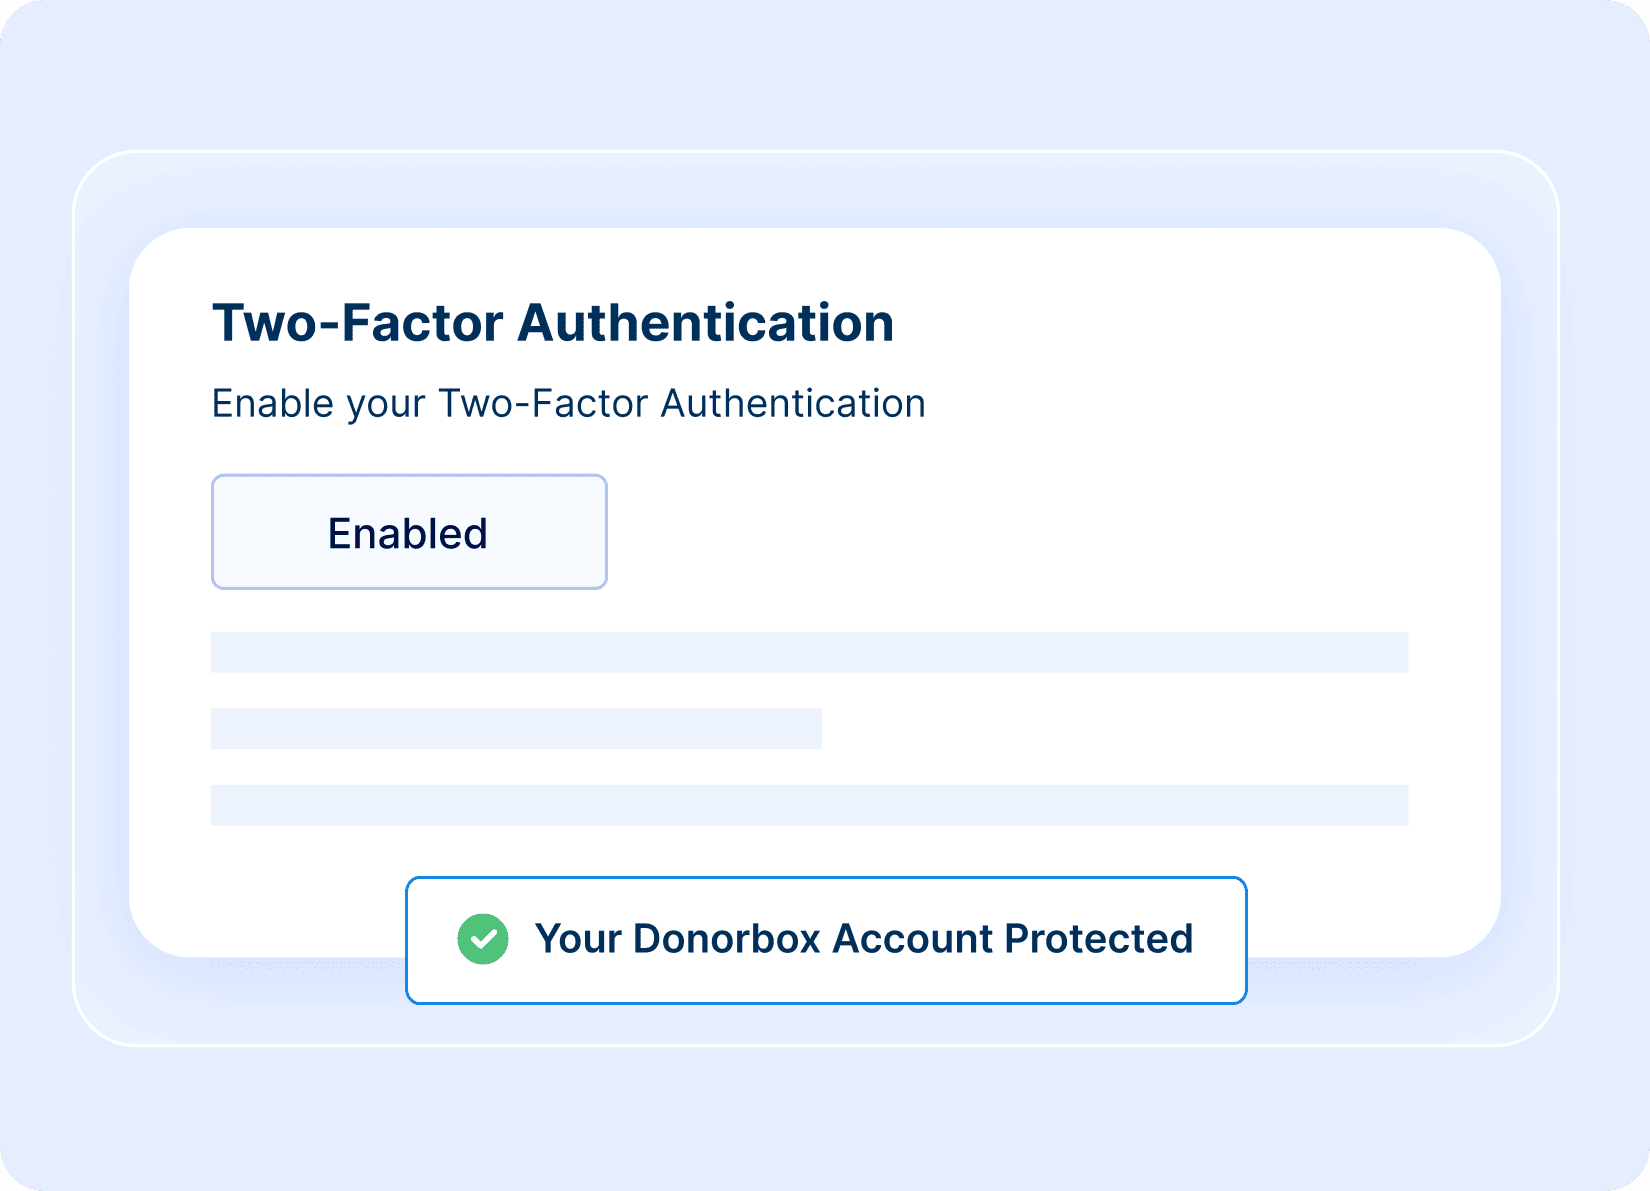Click the white check inside the green circle
Screen dimensions: 1650x1191
click(x=483, y=939)
